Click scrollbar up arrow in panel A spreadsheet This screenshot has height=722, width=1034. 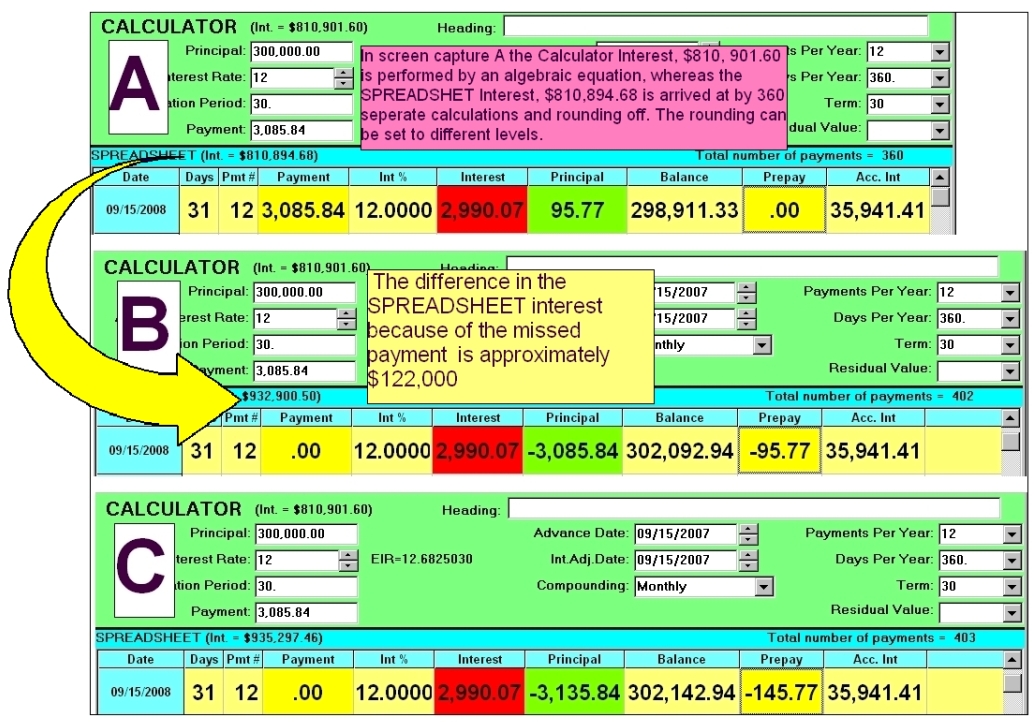click(940, 176)
